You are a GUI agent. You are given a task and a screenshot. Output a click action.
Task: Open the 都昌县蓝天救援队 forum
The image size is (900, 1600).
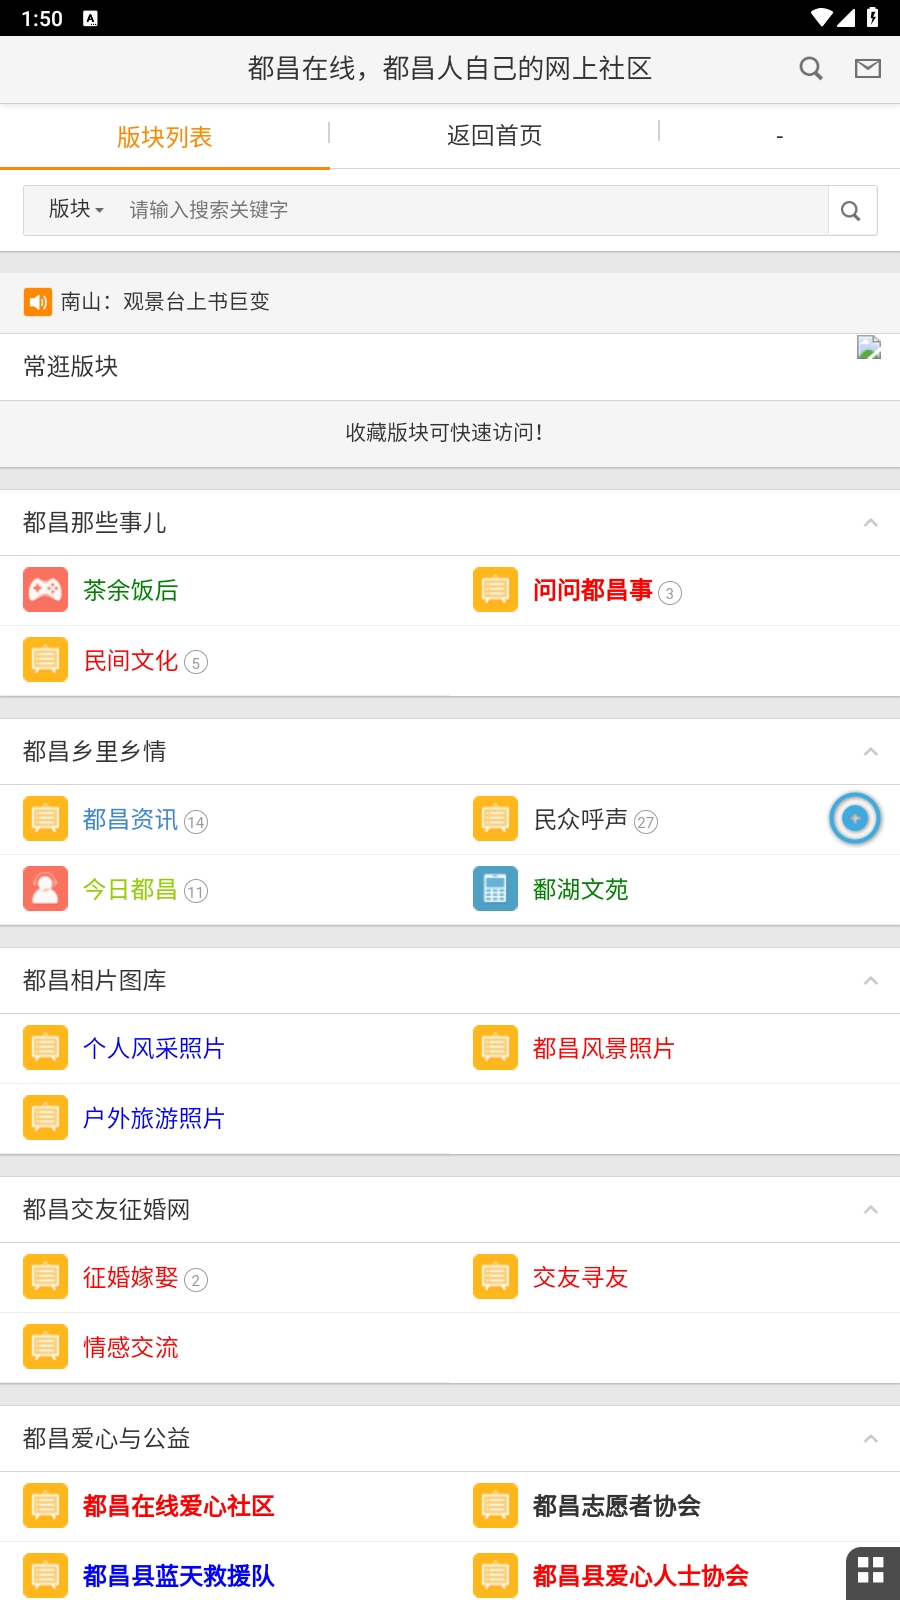178,1576
